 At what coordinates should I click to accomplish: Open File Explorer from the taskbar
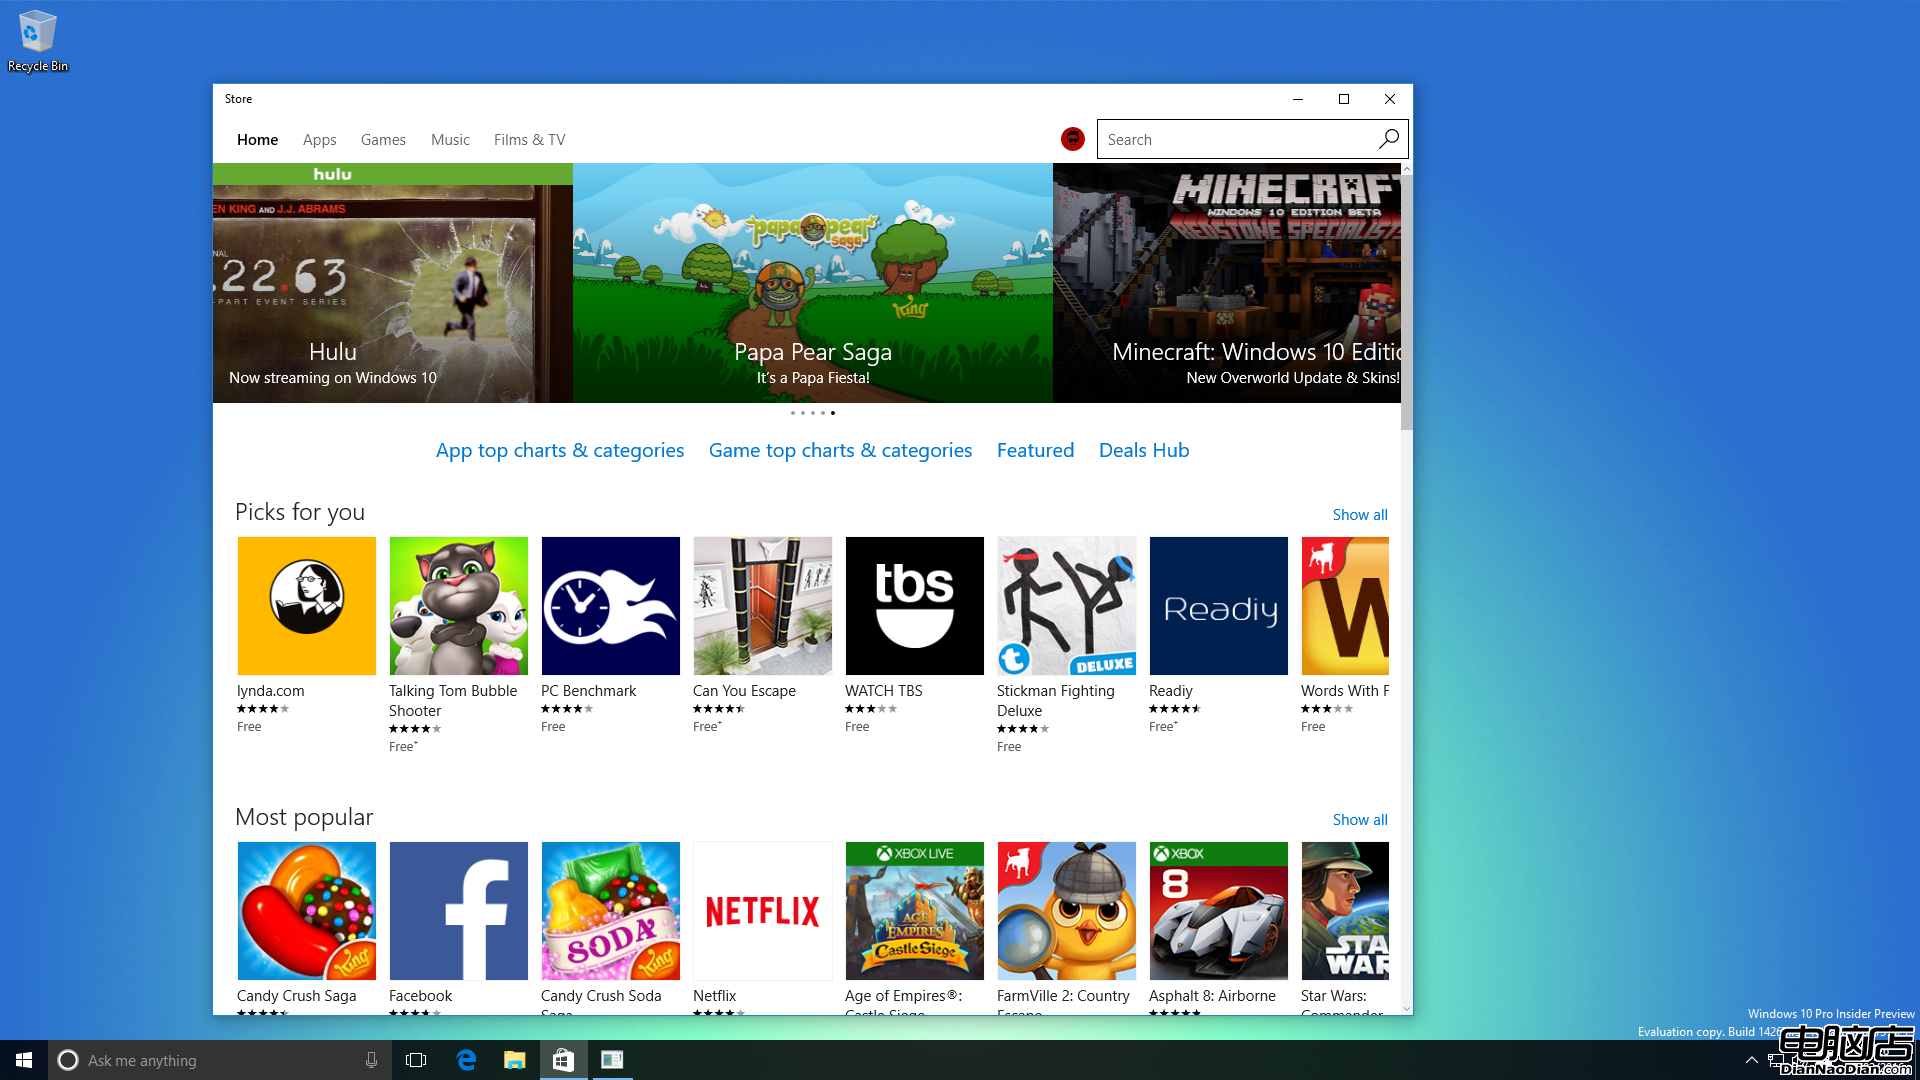tap(514, 1060)
